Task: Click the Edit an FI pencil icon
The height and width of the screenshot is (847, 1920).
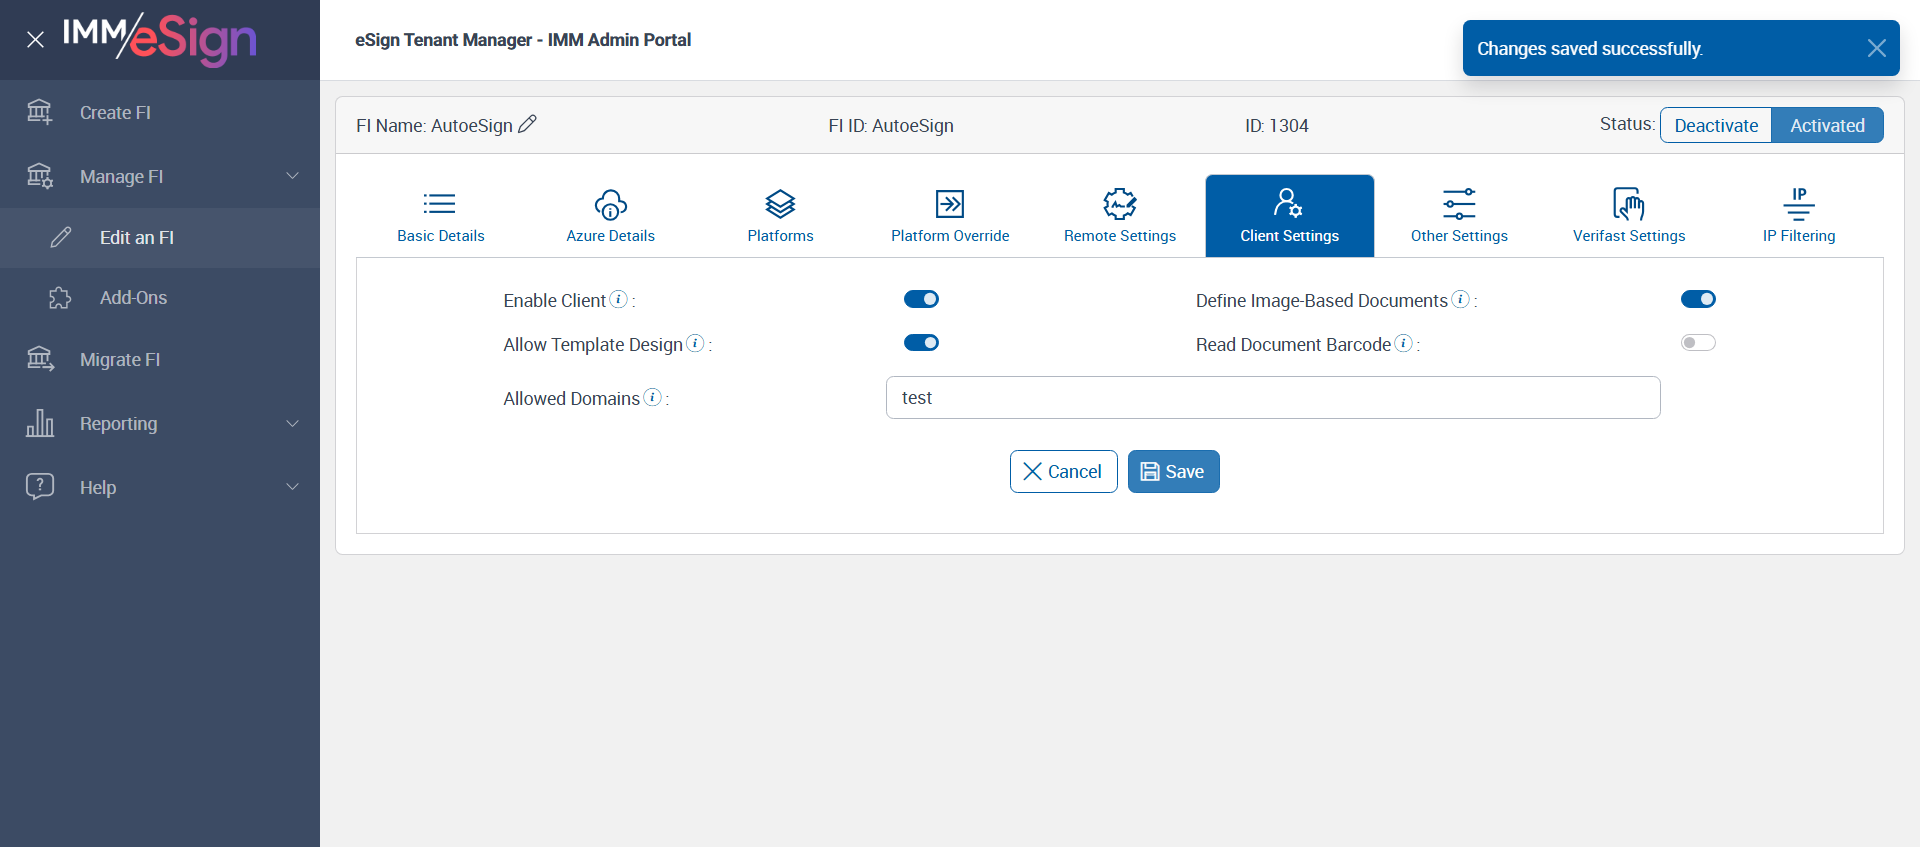Action: click(x=61, y=237)
